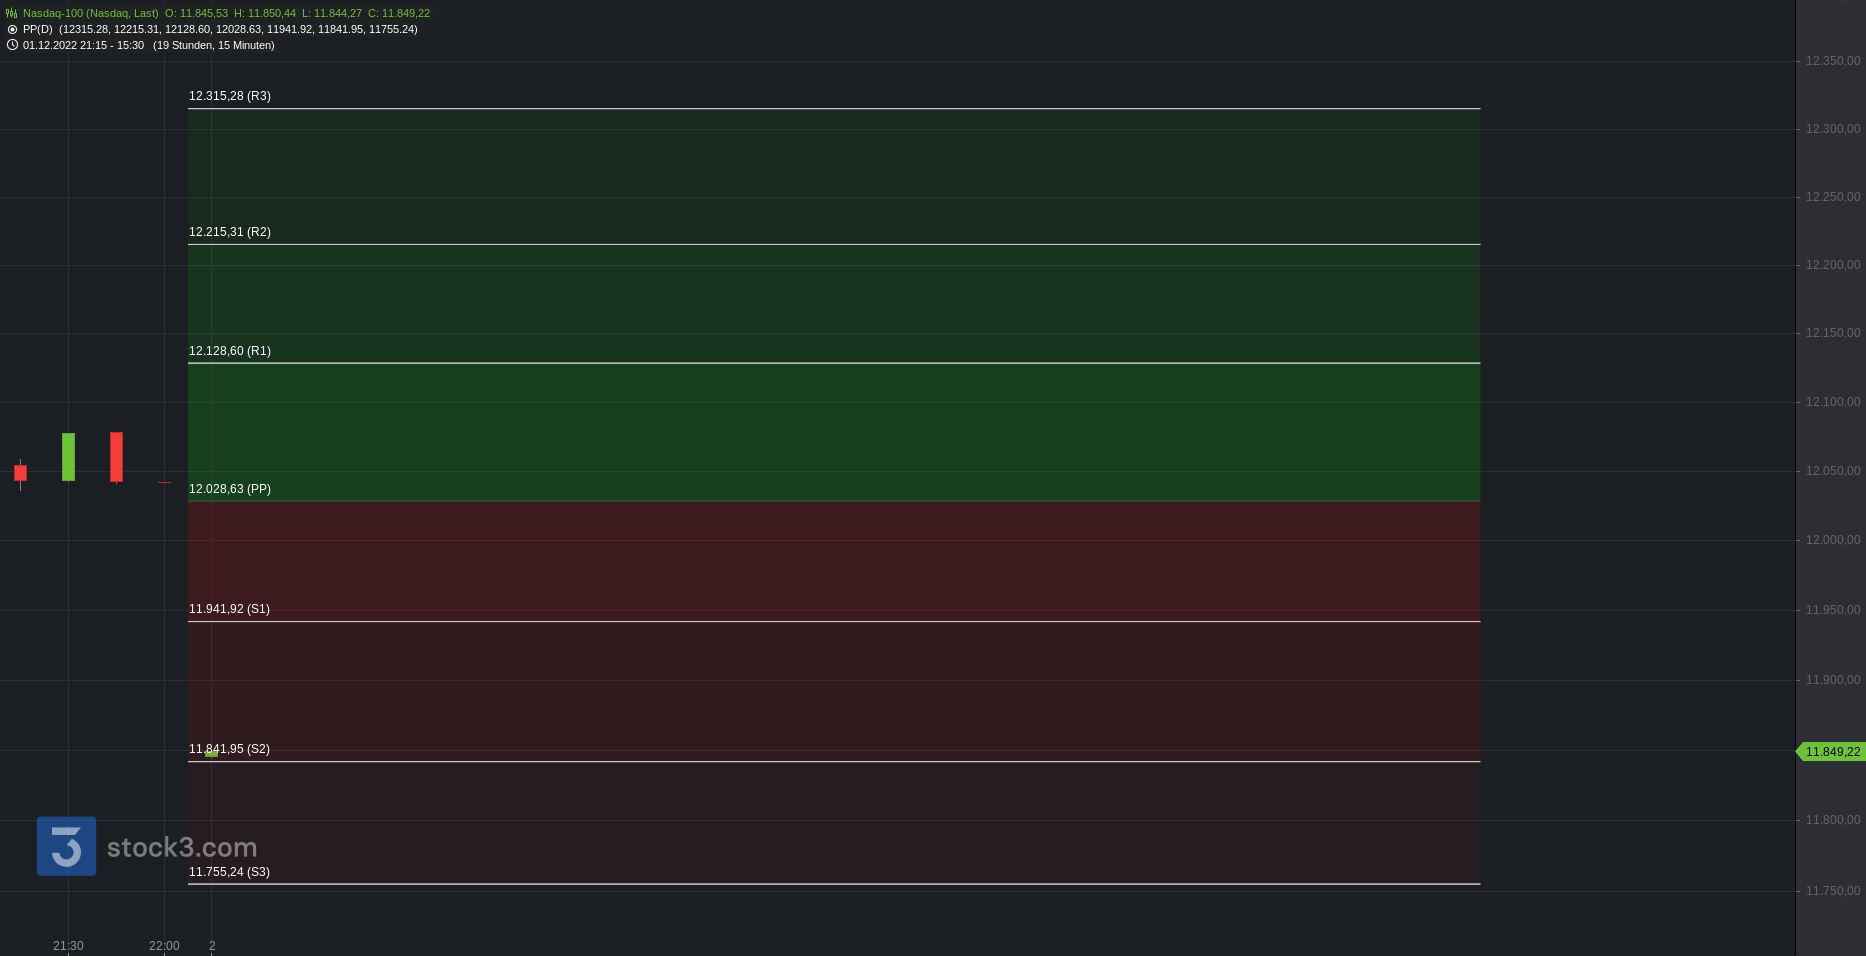Click the tall green candlestick near 21:30
1866x956 pixels.
coord(68,457)
